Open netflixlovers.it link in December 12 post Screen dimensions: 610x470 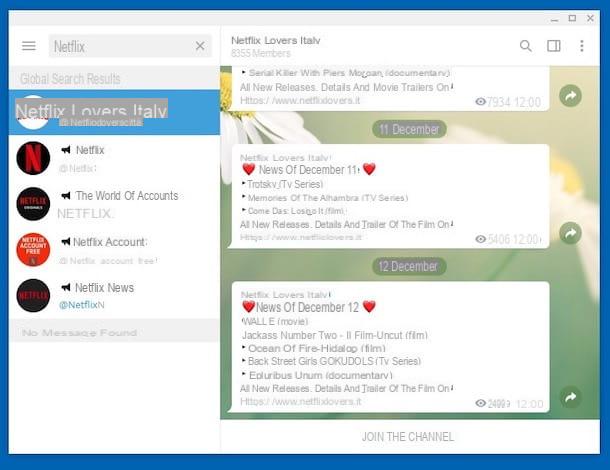click(301, 402)
